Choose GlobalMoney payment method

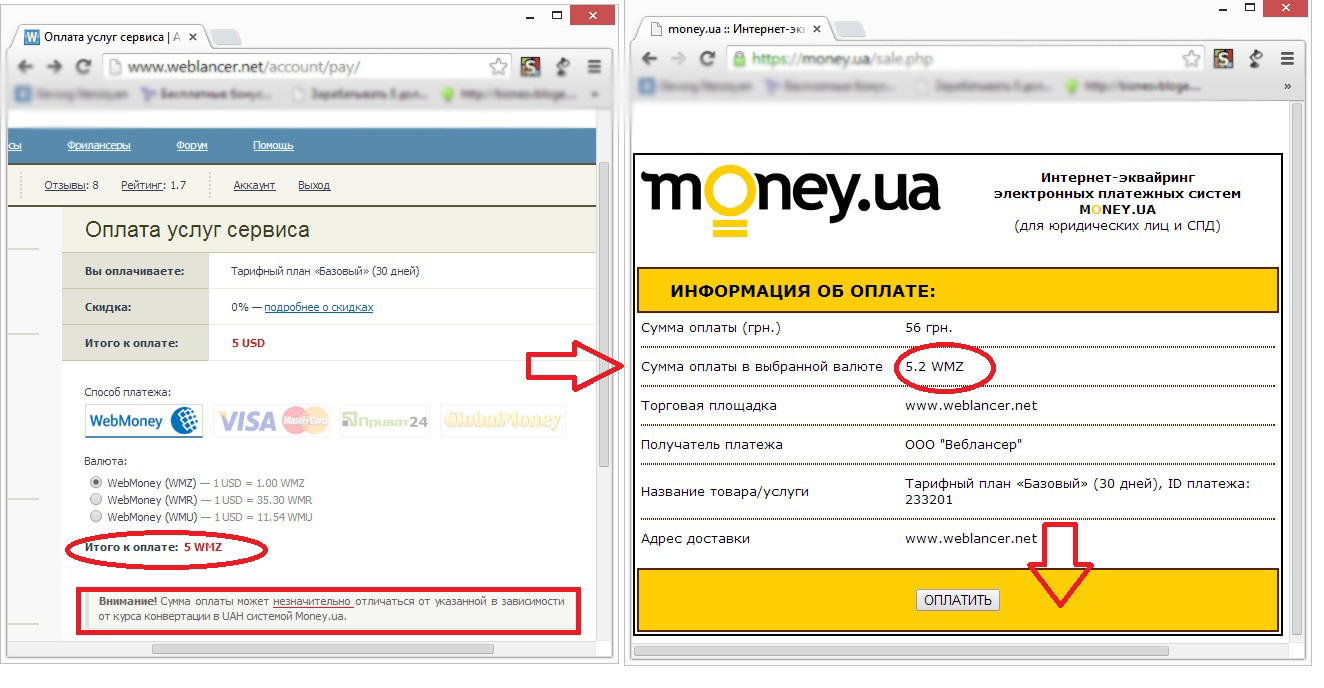coord(502,421)
